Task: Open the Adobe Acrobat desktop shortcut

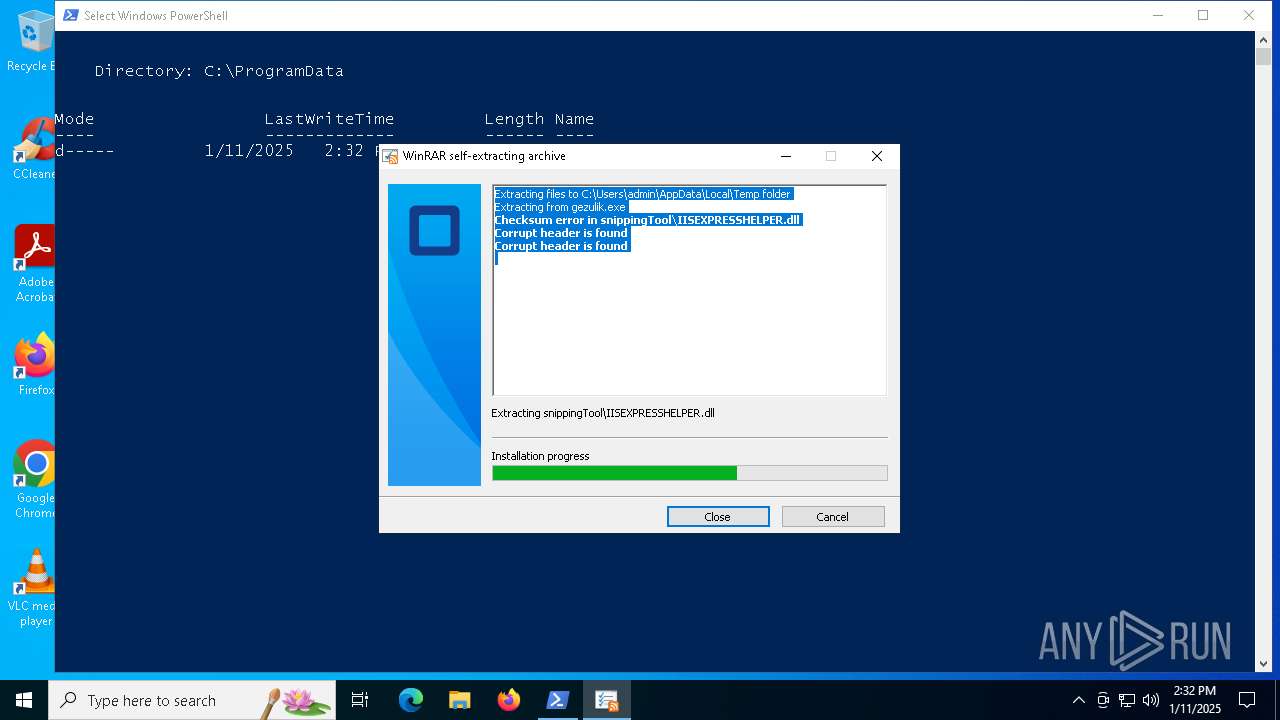Action: coord(34,264)
